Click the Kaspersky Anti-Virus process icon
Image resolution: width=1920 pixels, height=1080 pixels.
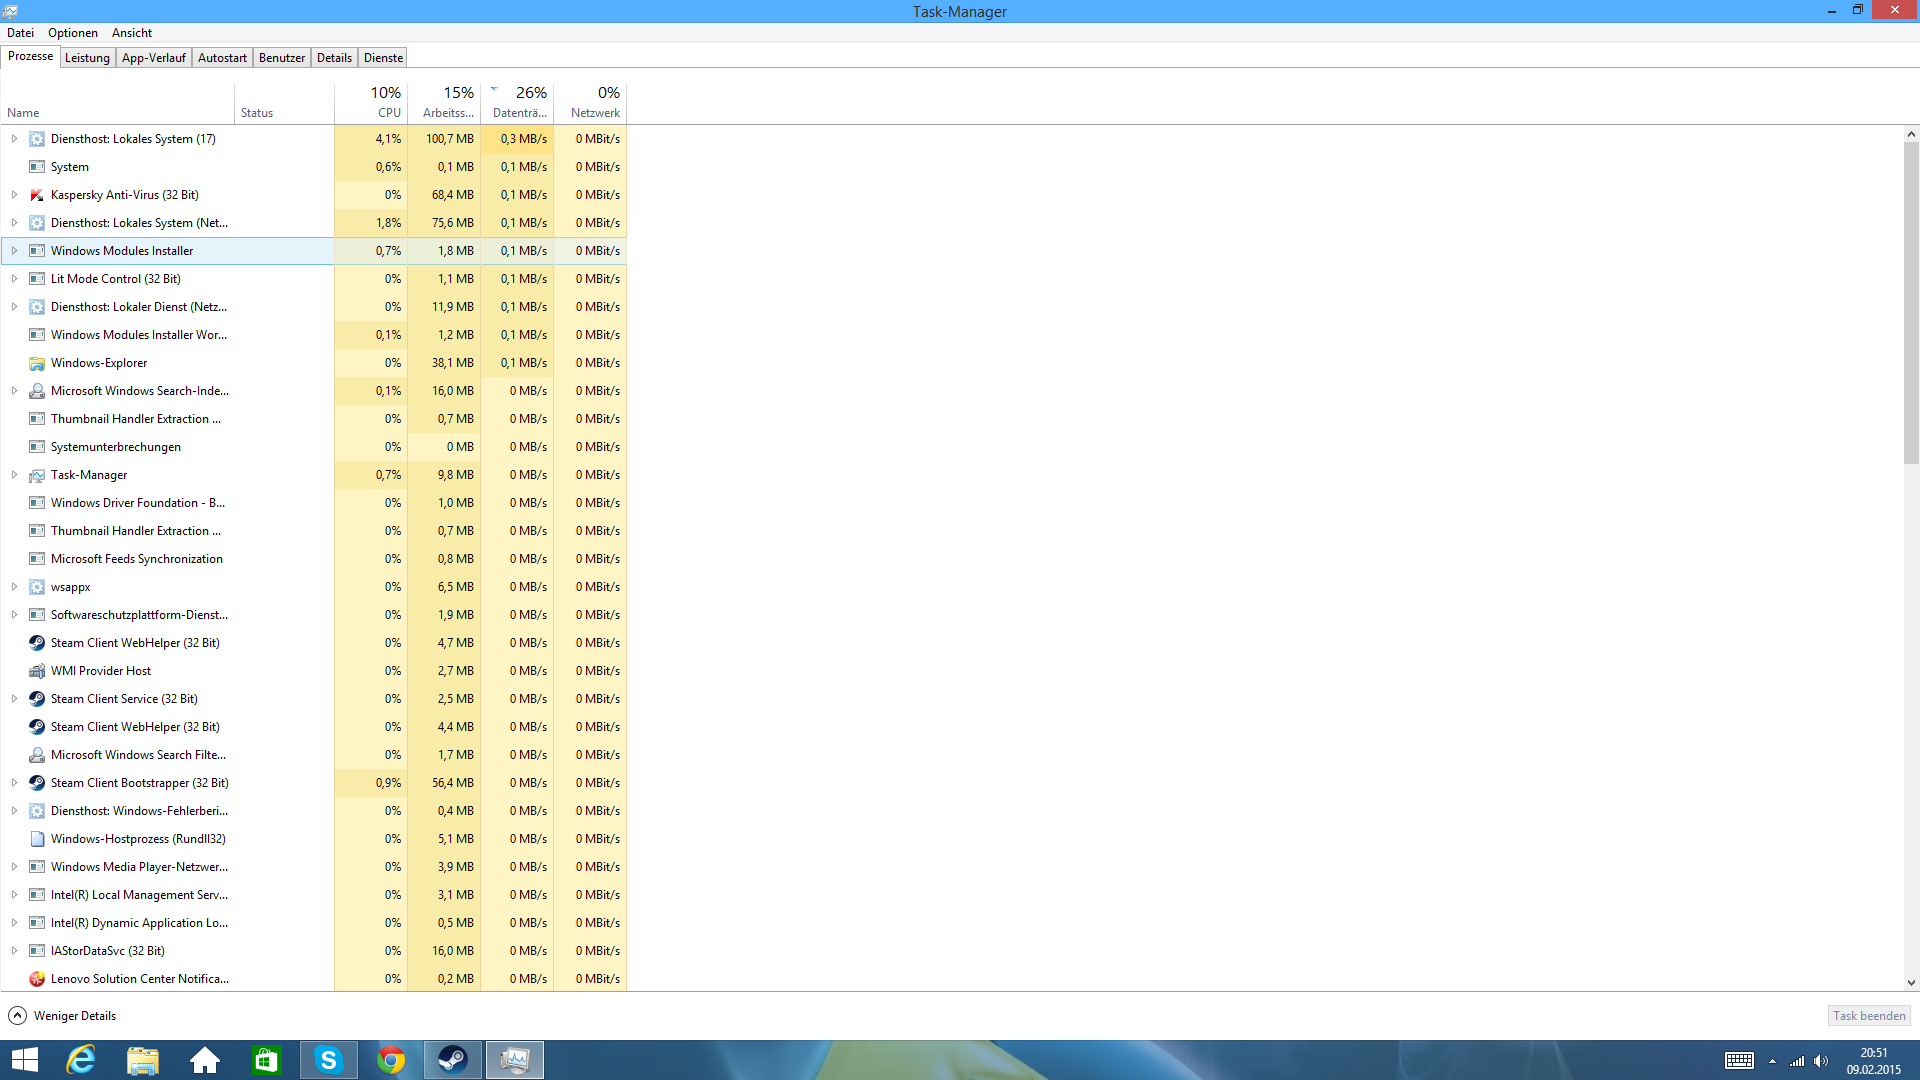(37, 195)
